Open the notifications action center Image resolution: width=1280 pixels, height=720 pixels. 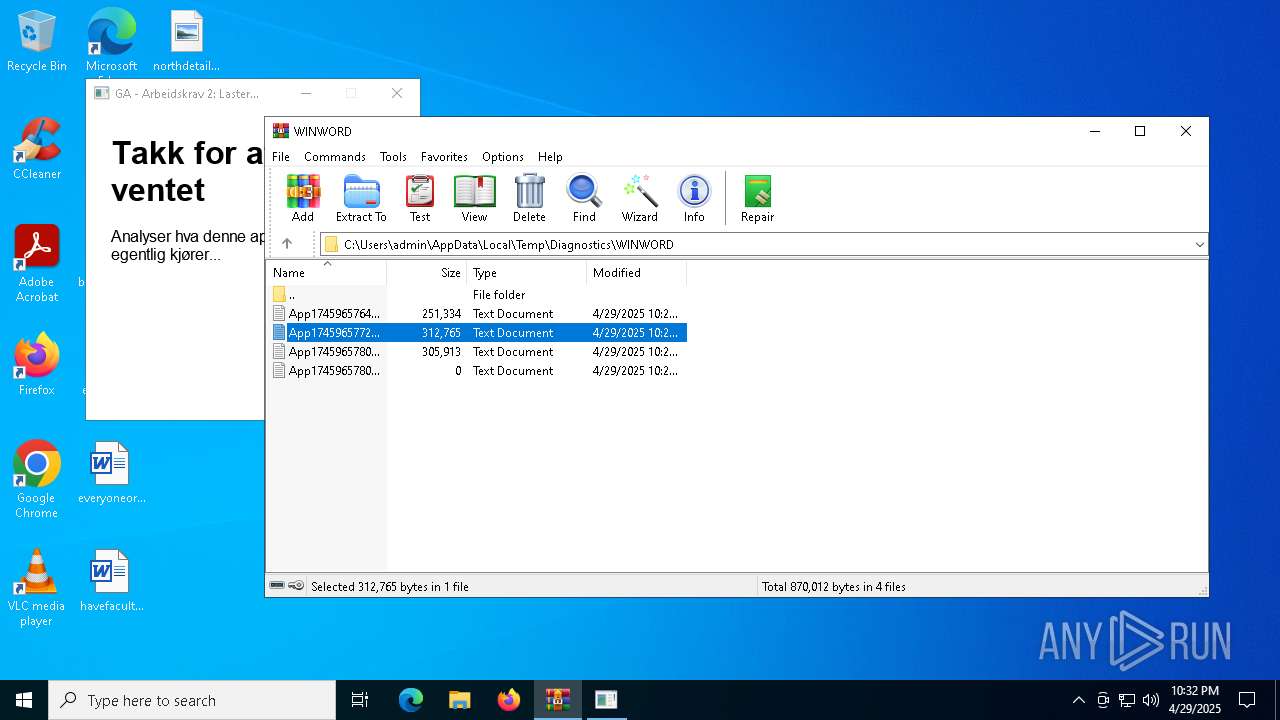pyautogui.click(x=1247, y=700)
